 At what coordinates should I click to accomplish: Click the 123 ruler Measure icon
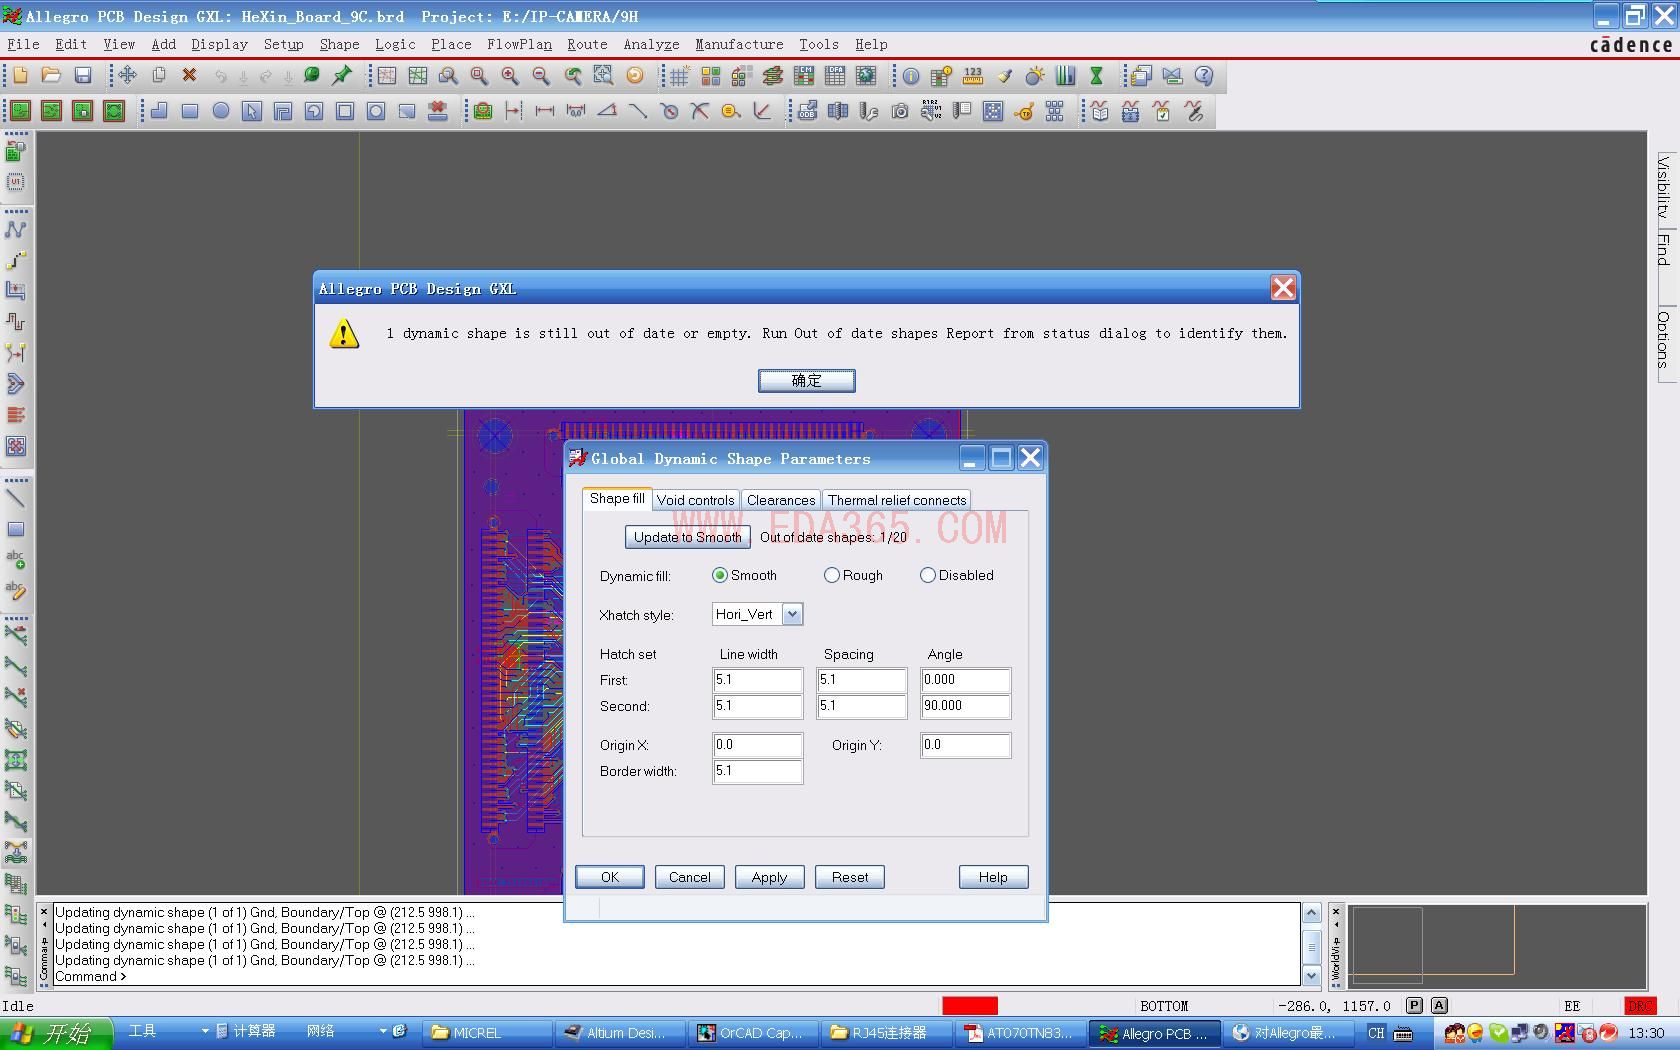[973, 76]
